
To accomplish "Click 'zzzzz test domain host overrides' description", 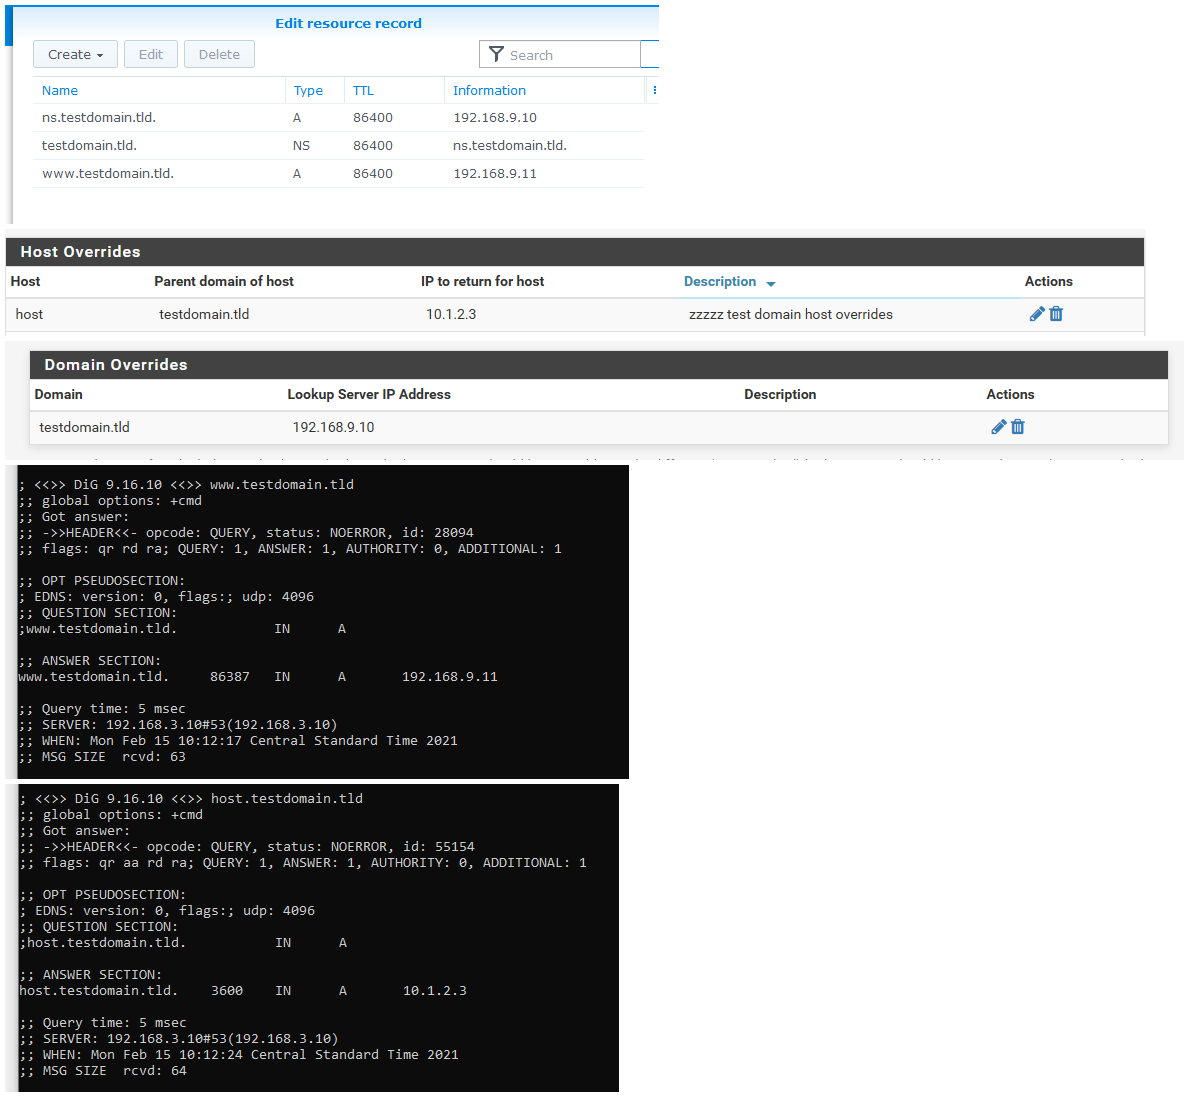I will (790, 314).
